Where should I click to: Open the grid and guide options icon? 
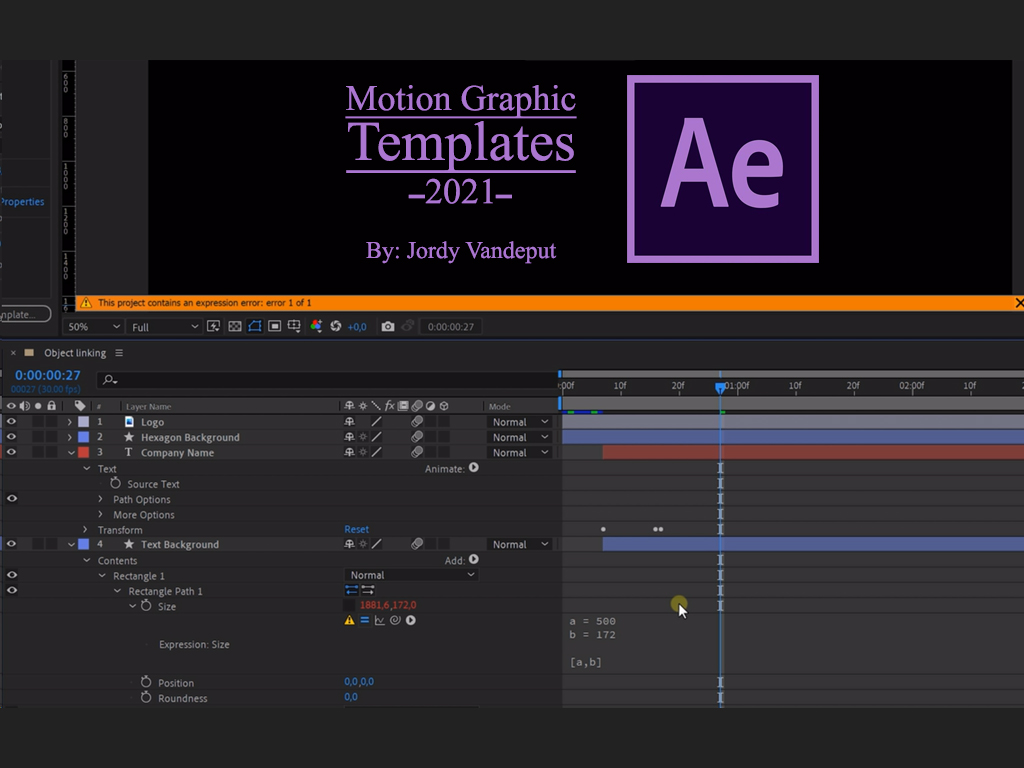click(x=295, y=326)
